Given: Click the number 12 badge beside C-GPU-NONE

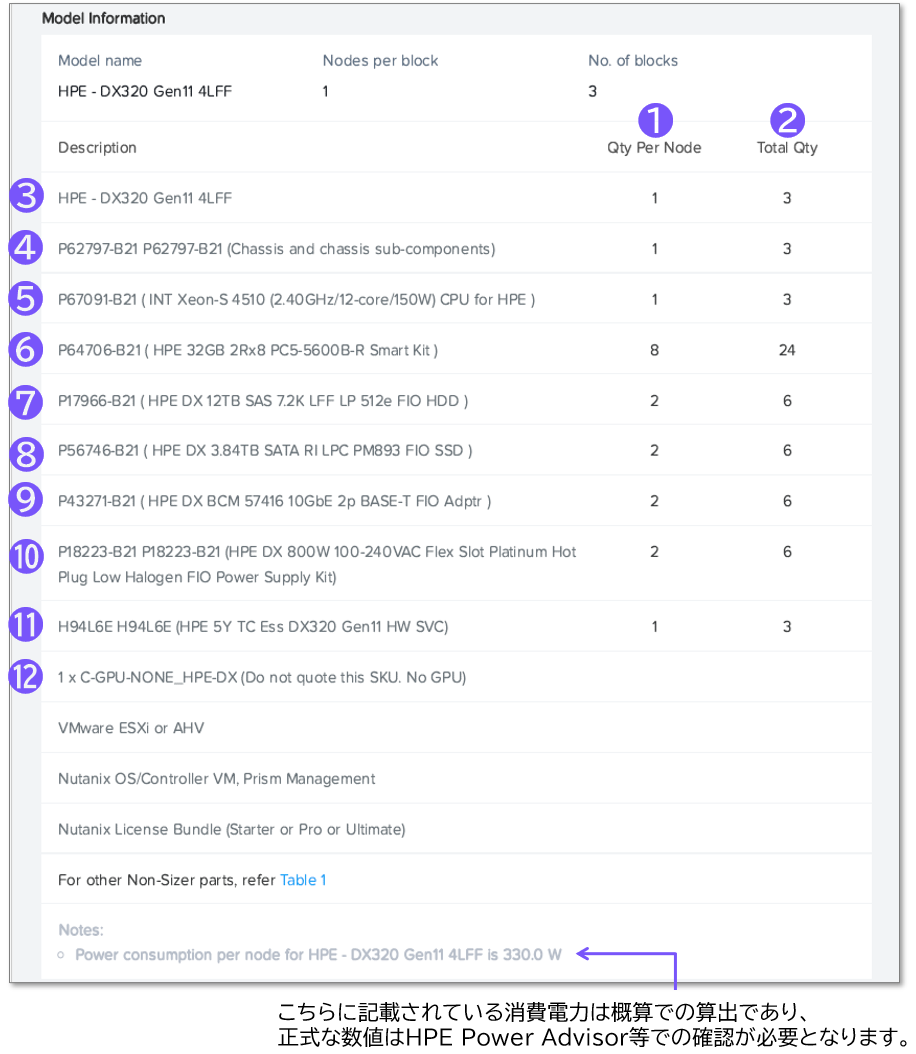Looking at the screenshot, I should point(26,676).
